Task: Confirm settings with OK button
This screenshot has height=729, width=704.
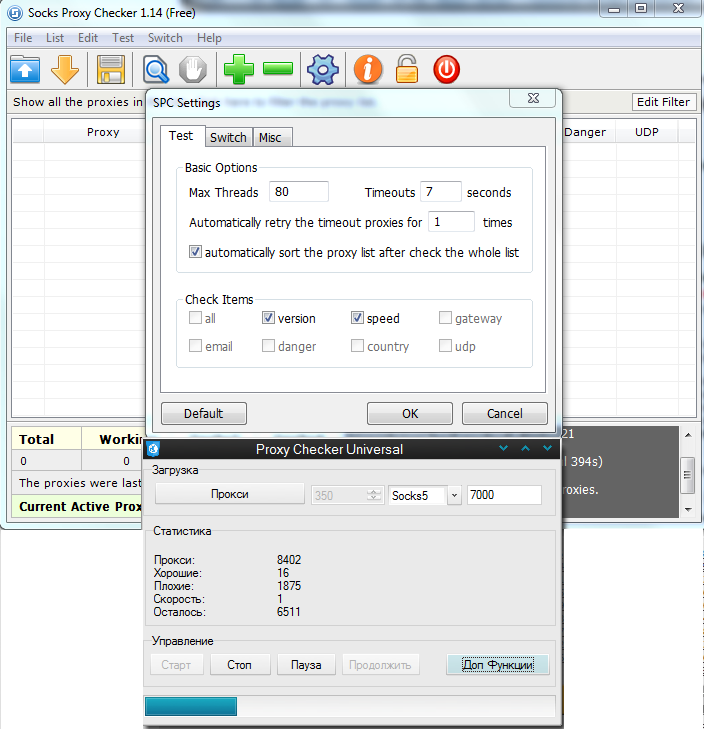Action: [x=410, y=413]
